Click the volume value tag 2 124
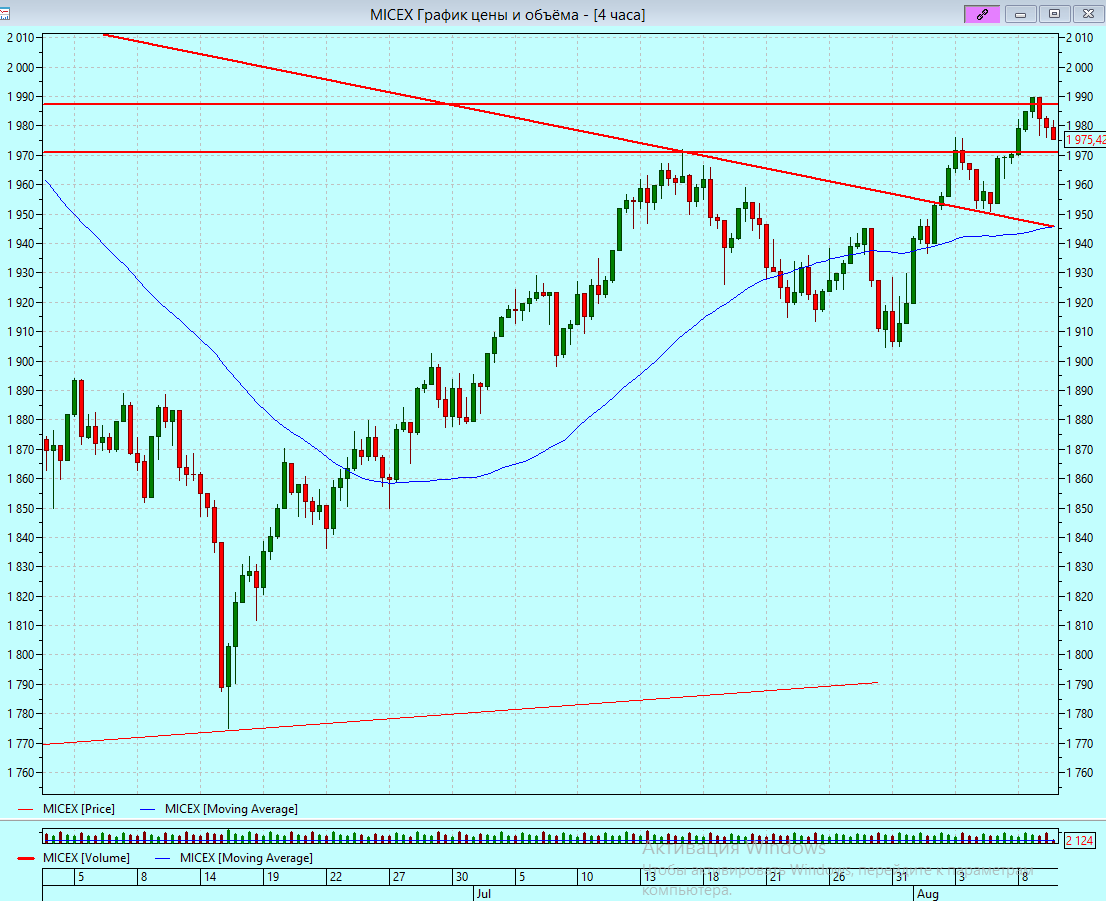The height and width of the screenshot is (901, 1106). [x=1079, y=840]
